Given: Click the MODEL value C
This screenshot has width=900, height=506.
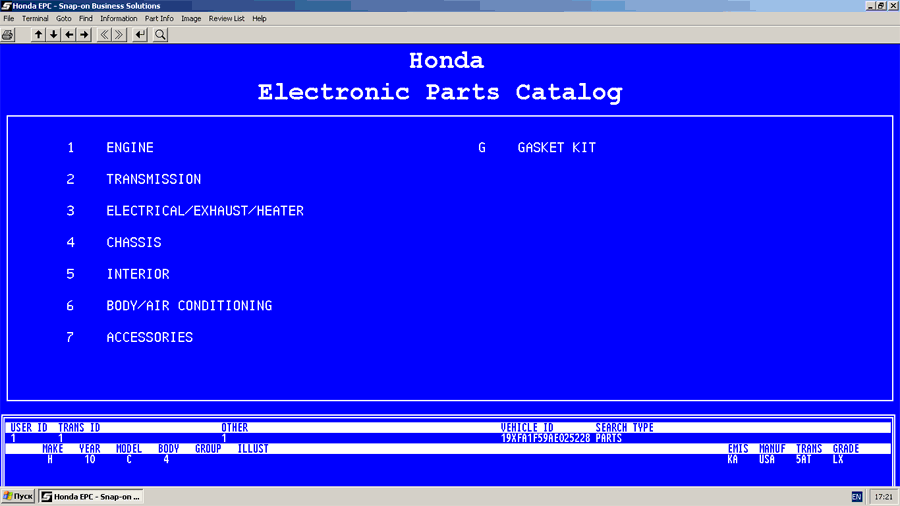Looking at the screenshot, I should [x=129, y=460].
